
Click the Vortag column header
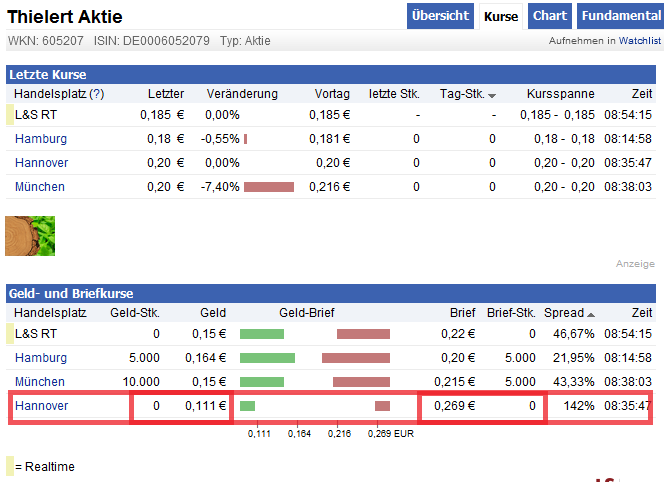click(x=332, y=94)
